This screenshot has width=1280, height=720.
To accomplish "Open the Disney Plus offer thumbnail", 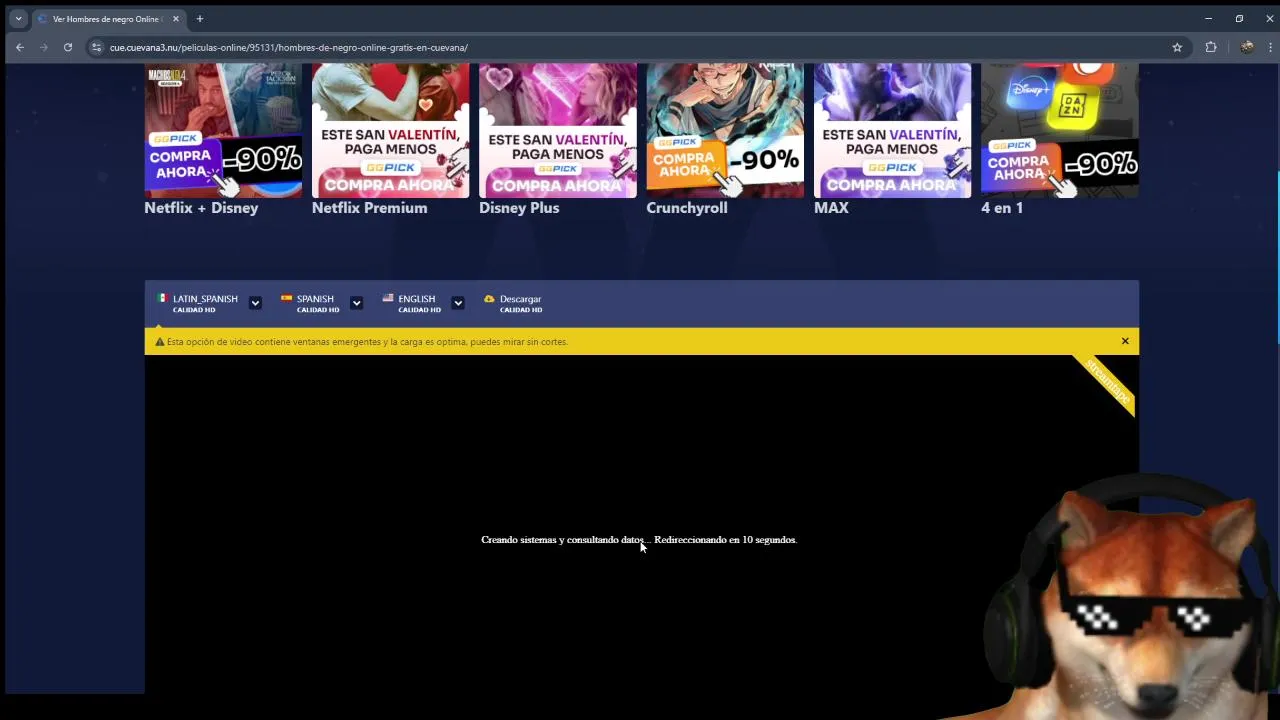I will (x=558, y=130).
